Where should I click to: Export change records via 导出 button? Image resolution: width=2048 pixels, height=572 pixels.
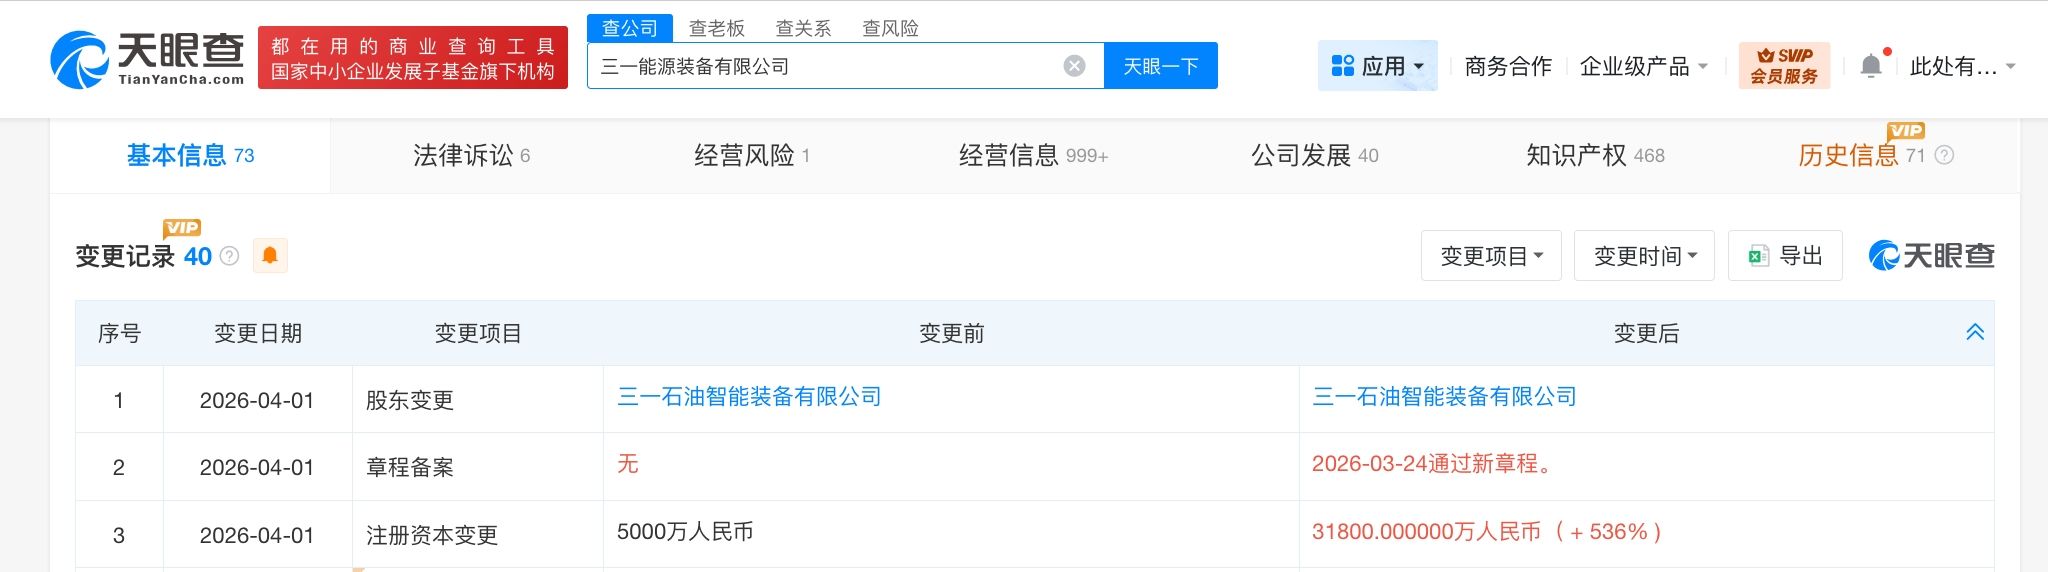pos(1785,256)
